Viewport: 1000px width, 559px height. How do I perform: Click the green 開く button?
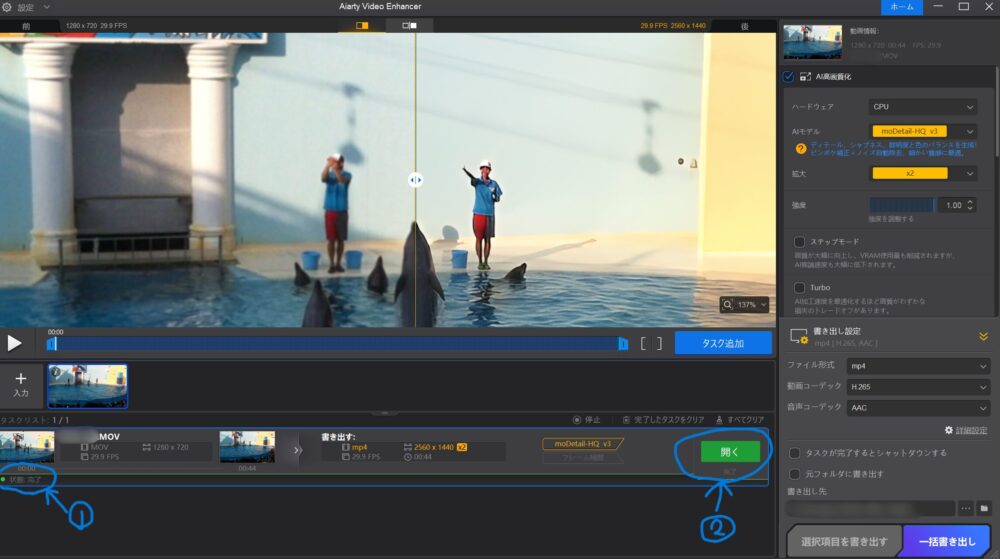pos(730,451)
